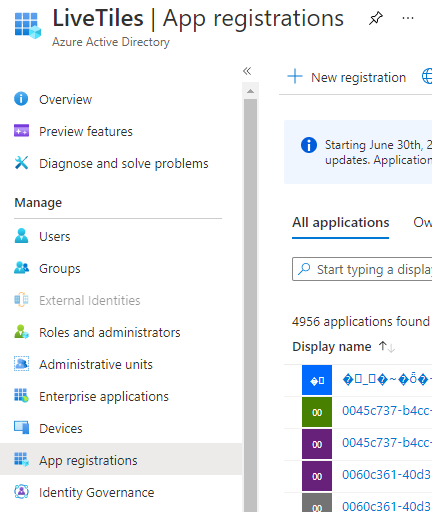Click the sidebar scrollbar up arrow
Image resolution: width=432 pixels, height=512 pixels.
tap(251, 91)
